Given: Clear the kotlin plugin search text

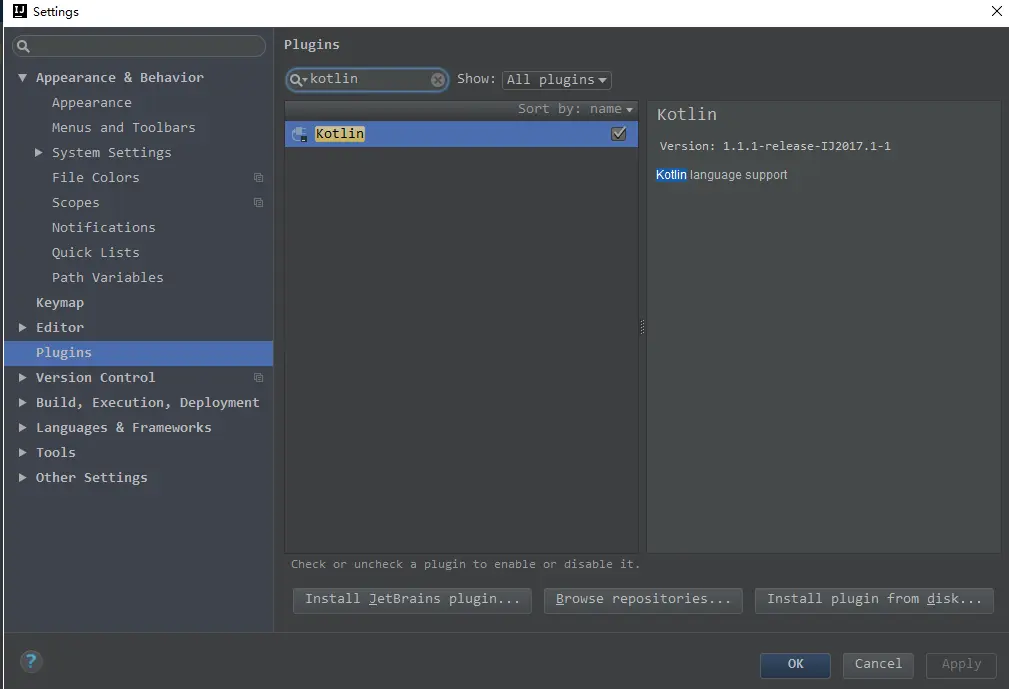Looking at the screenshot, I should coord(438,80).
